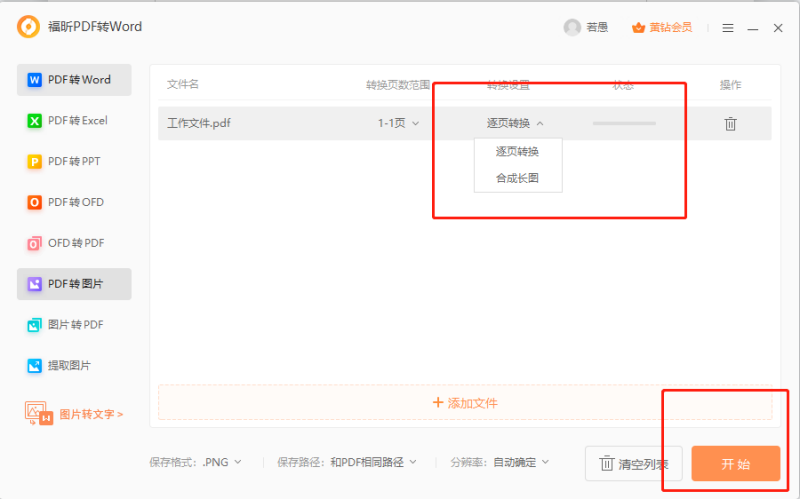The height and width of the screenshot is (499, 800).
Task: Select the PDF转OFD orange icon
Action: 35,203
